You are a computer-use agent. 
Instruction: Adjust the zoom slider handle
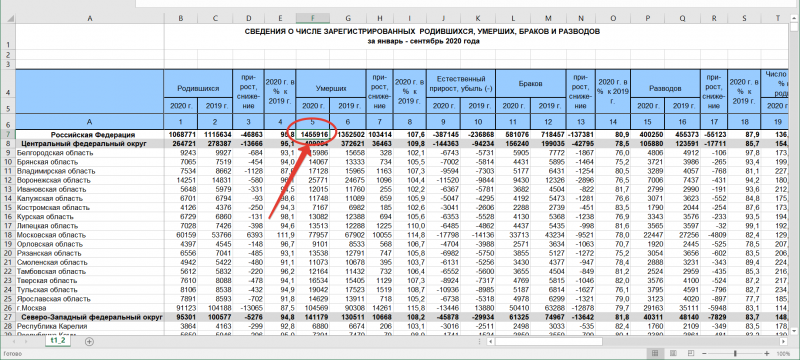735,353
